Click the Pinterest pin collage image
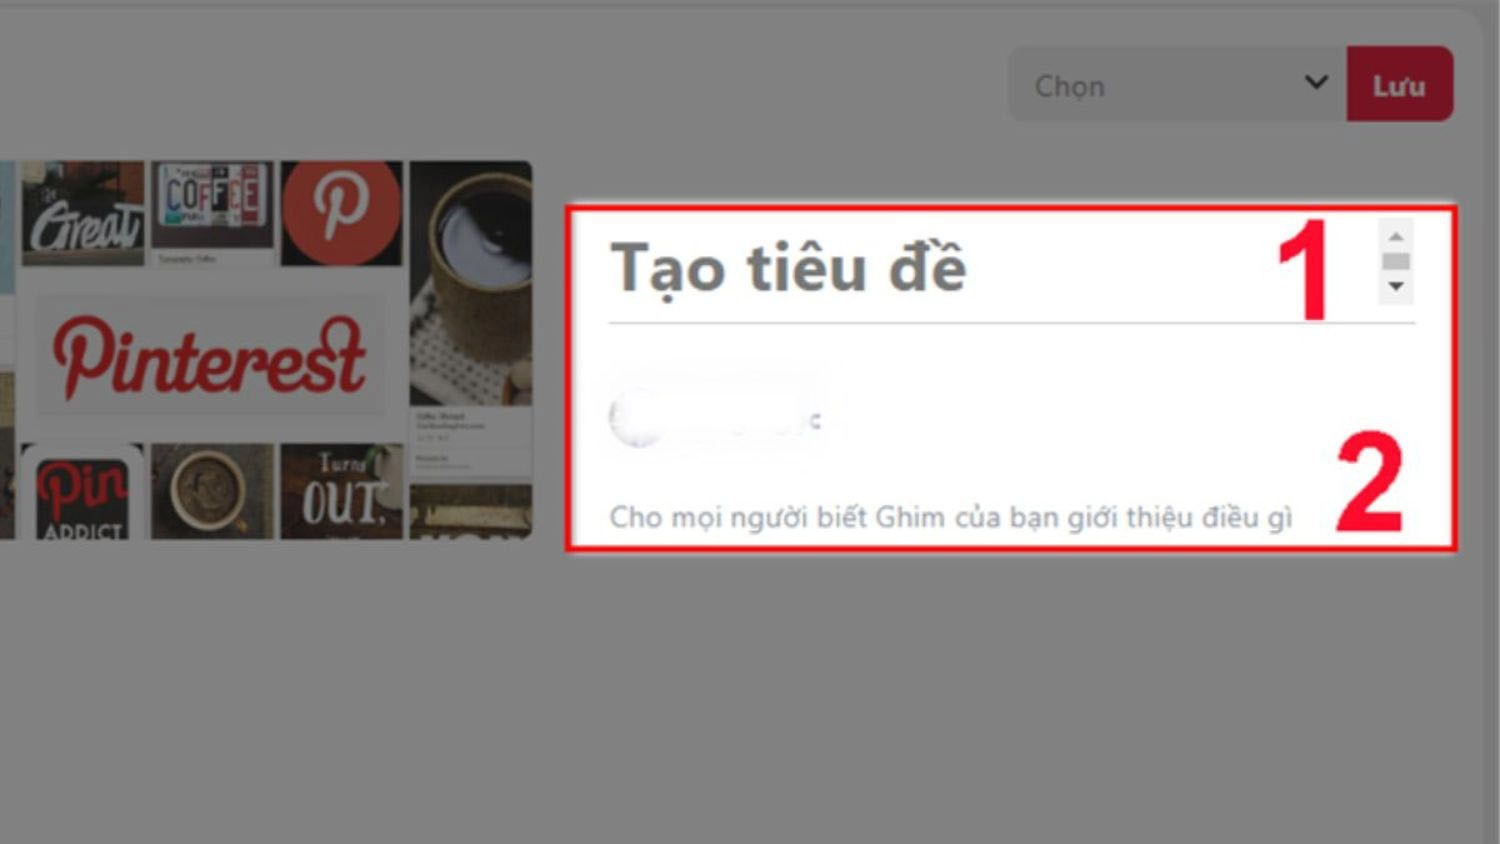This screenshot has height=844, width=1500. tap(266, 350)
